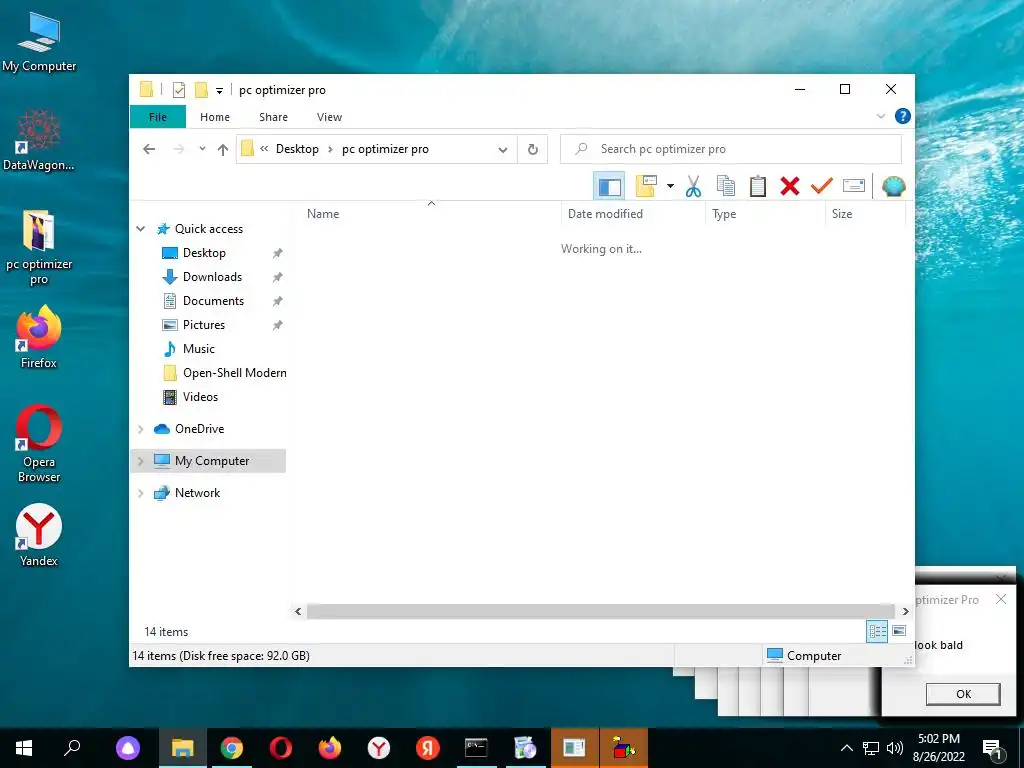This screenshot has height=768, width=1024.
Task: Select Music under Quick access
Action: [199, 349]
